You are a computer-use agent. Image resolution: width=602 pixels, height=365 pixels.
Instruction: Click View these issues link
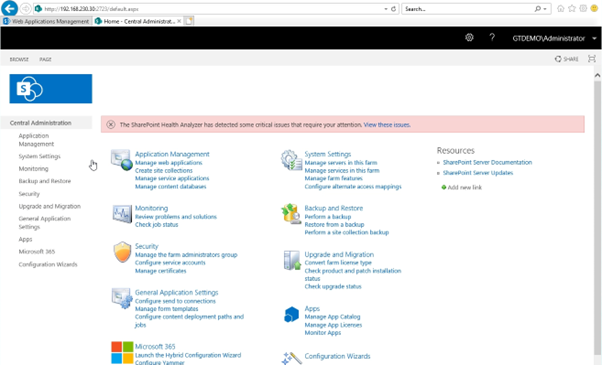tap(387, 125)
